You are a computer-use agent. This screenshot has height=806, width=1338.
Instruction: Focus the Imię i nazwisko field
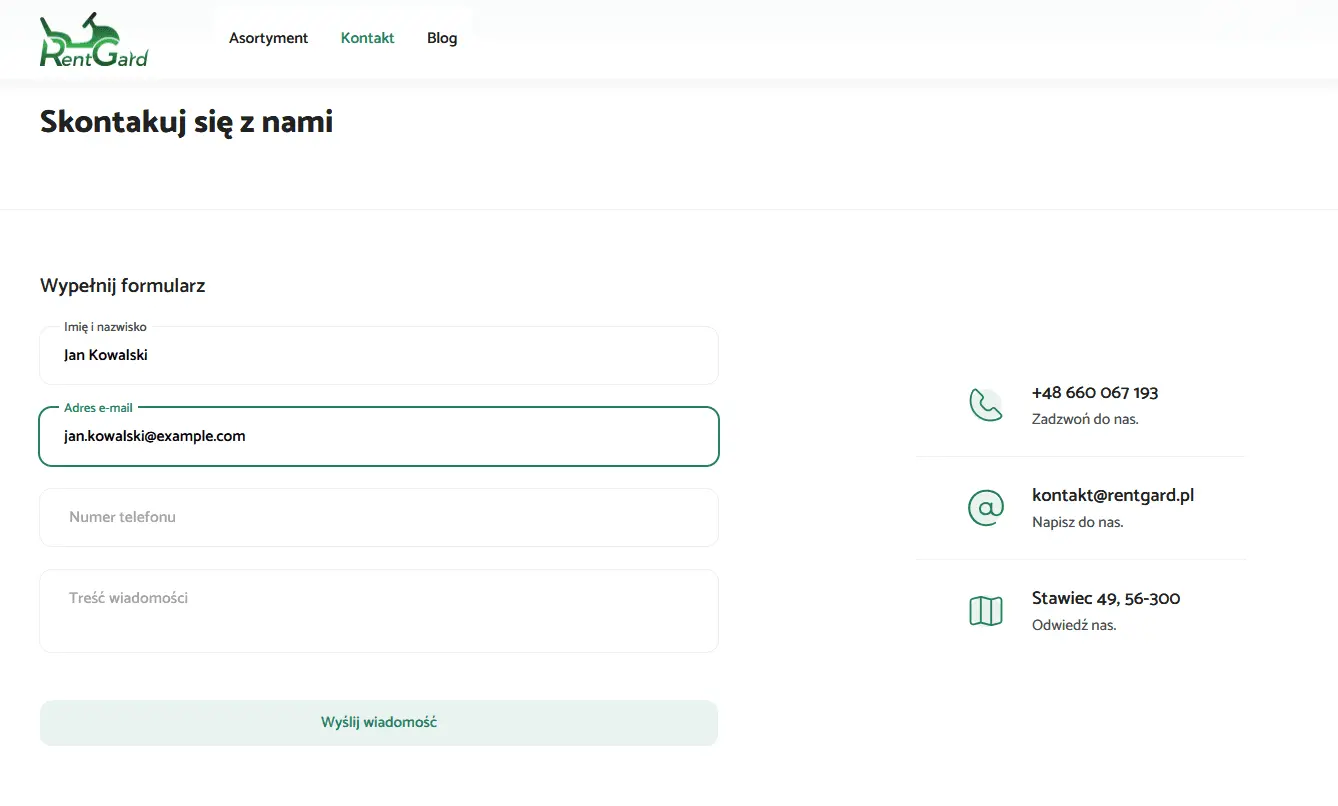[x=378, y=356]
